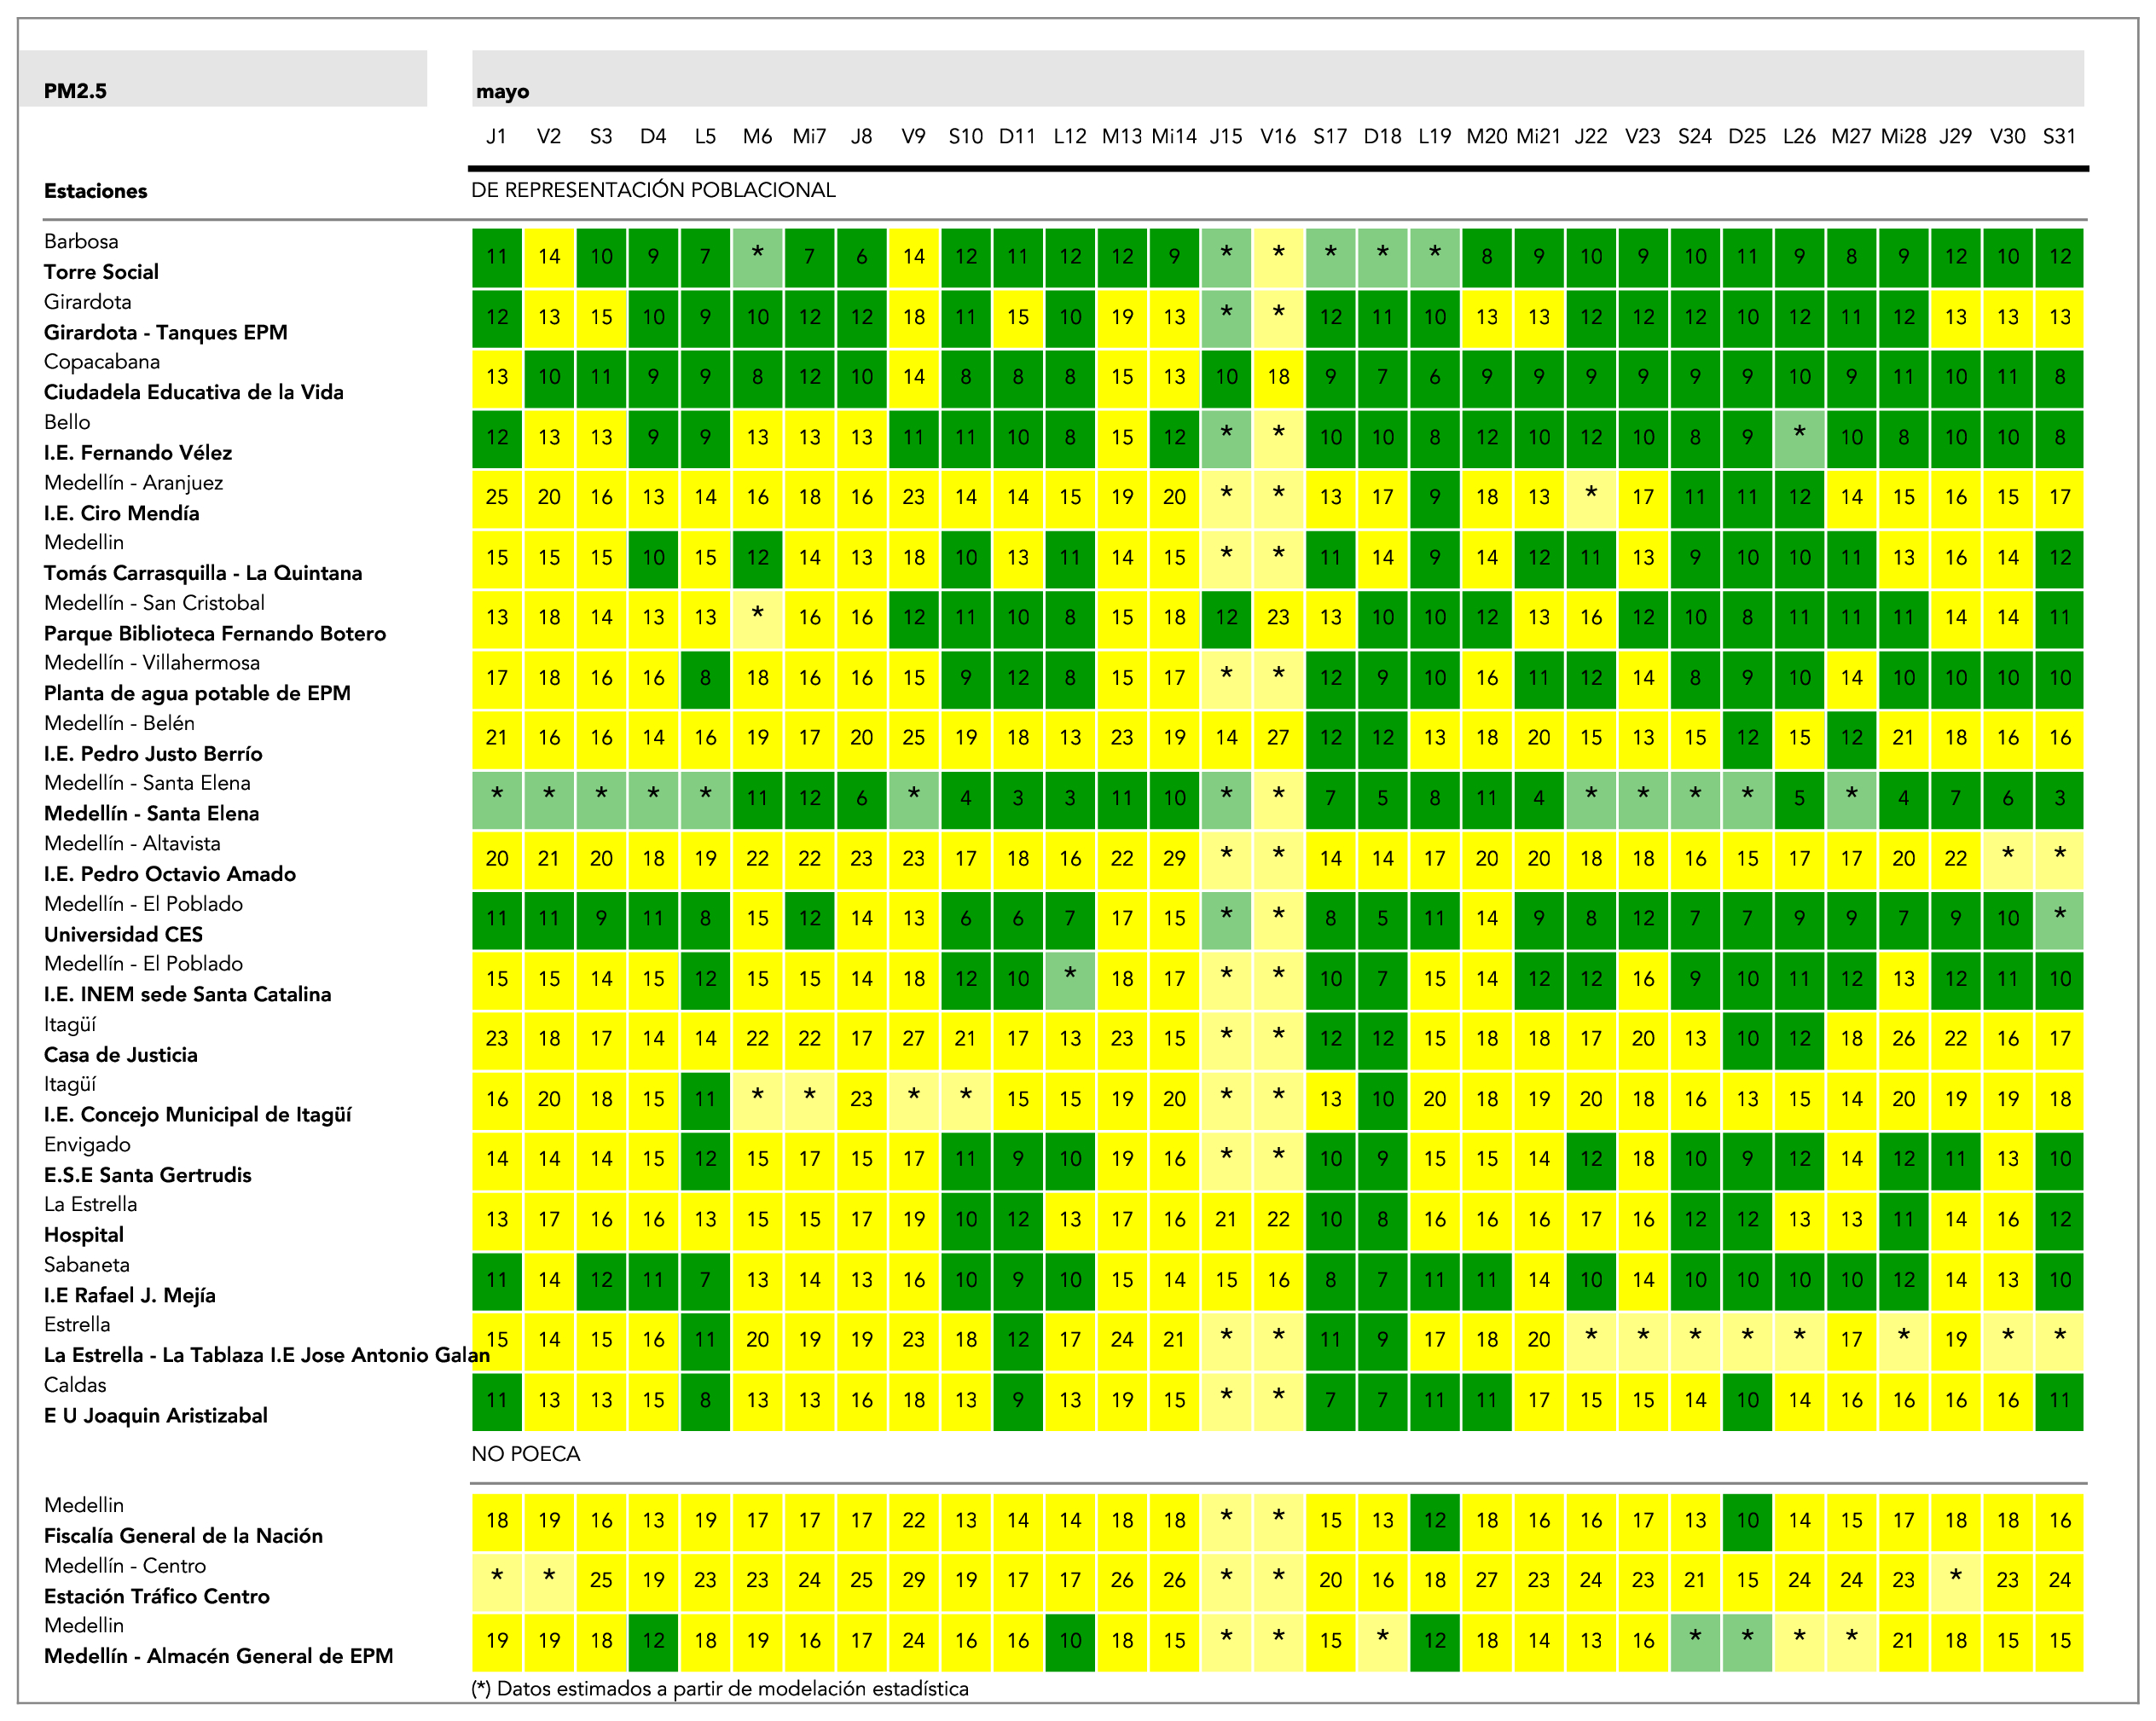Screen dimensions: 2156x1721
Task: Select 'Universidad CES' station name
Action: coord(123,935)
